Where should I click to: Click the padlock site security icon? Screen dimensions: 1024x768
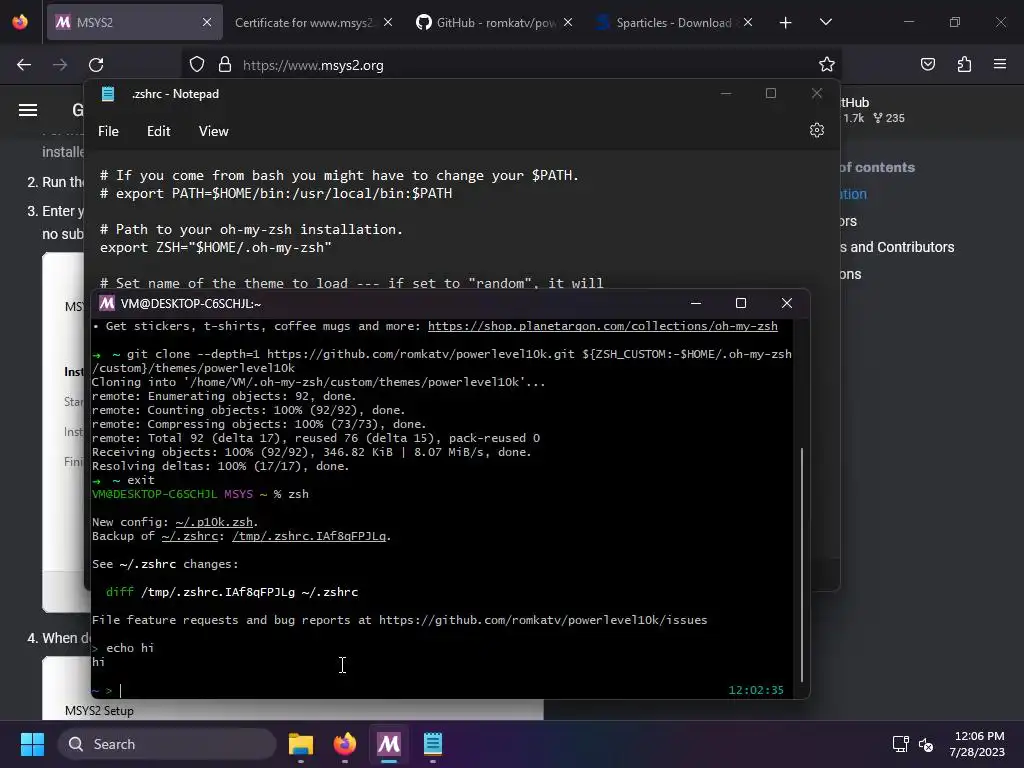click(225, 65)
